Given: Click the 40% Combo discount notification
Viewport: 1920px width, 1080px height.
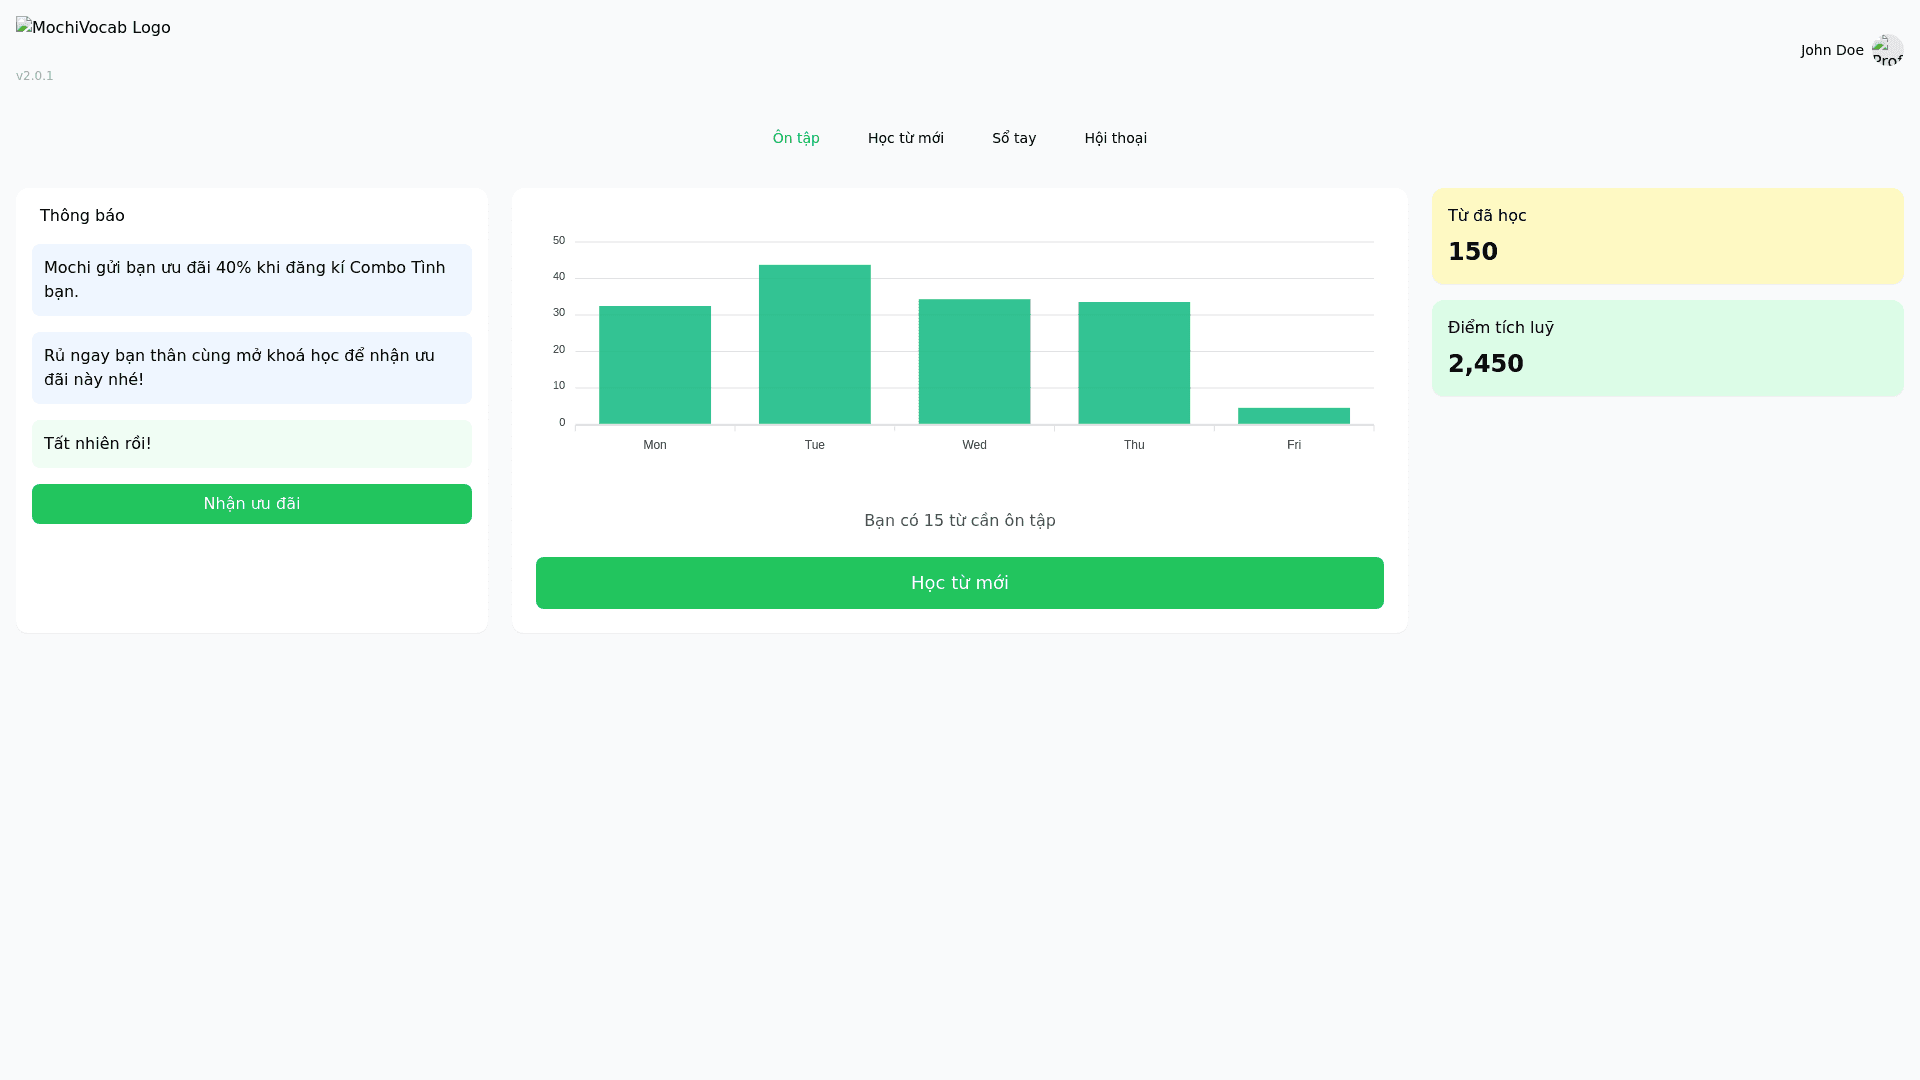Looking at the screenshot, I should point(251,280).
